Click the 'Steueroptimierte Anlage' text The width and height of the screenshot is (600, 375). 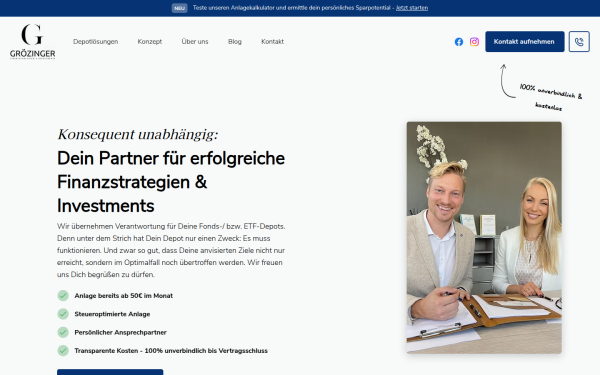click(x=112, y=314)
